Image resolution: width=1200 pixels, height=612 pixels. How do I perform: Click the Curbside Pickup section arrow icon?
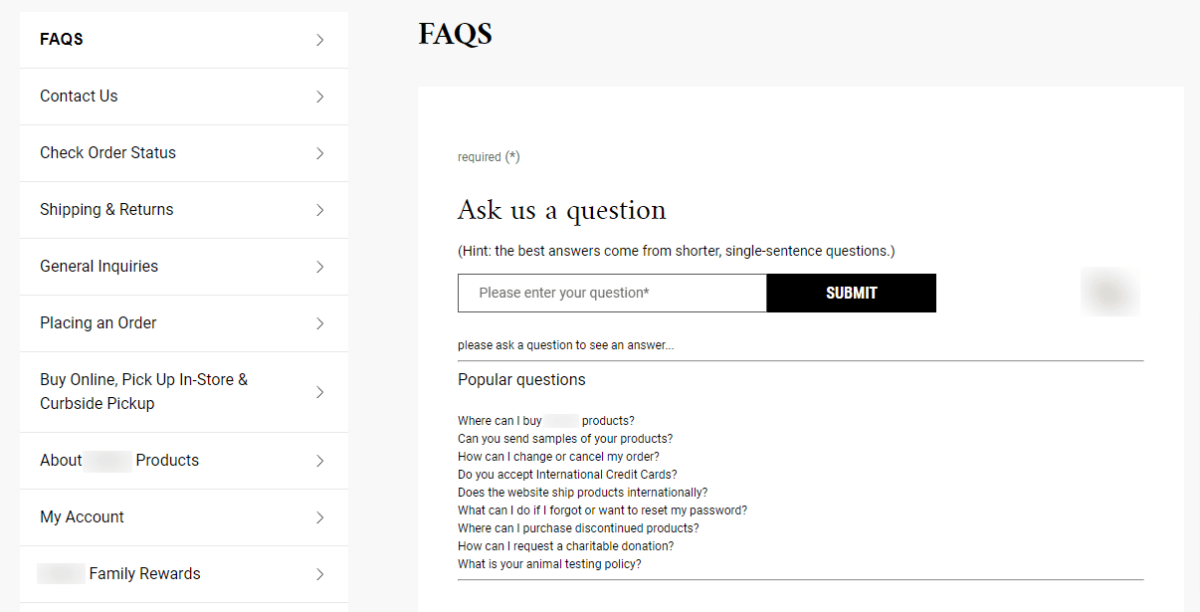coord(319,391)
